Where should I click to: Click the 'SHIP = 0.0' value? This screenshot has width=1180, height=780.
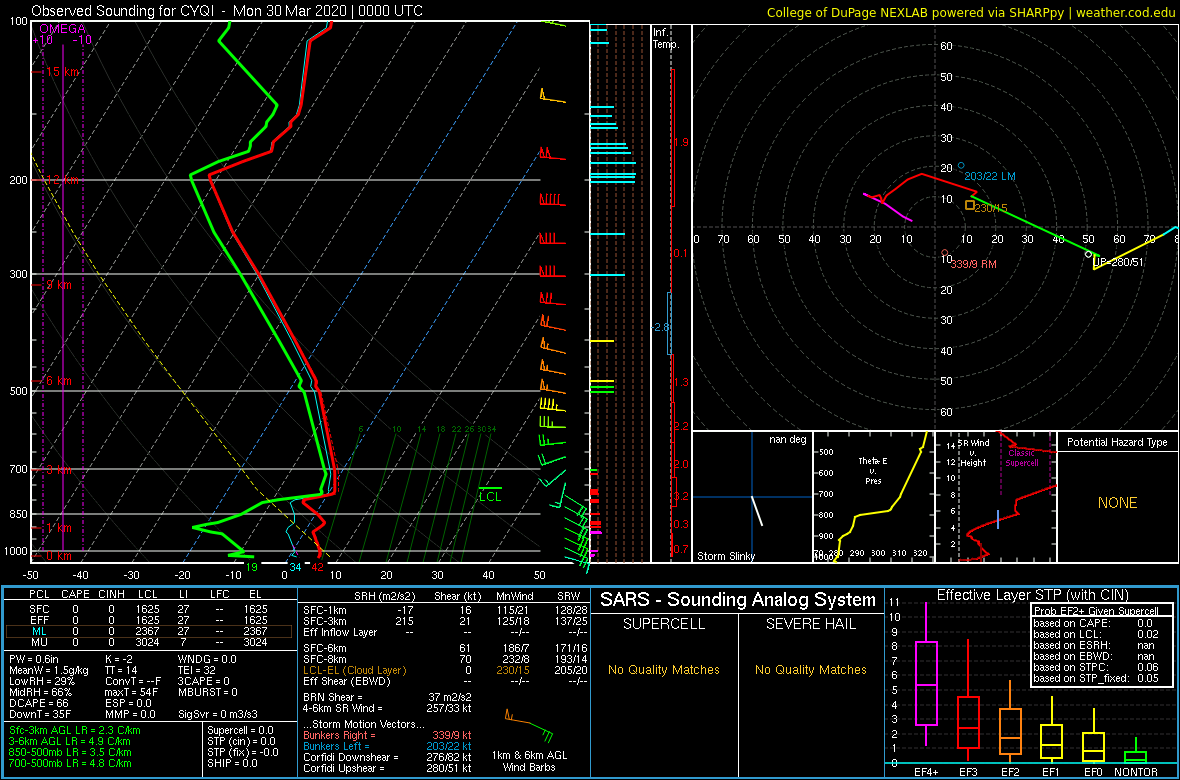[233, 763]
